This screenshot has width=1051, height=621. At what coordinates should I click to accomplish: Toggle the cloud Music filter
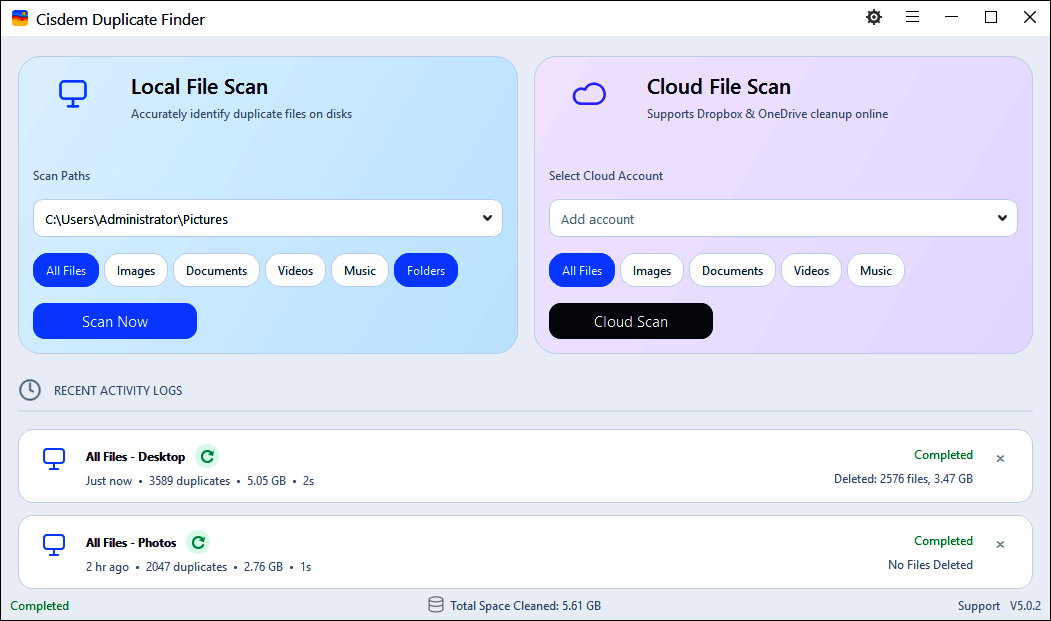coord(876,270)
